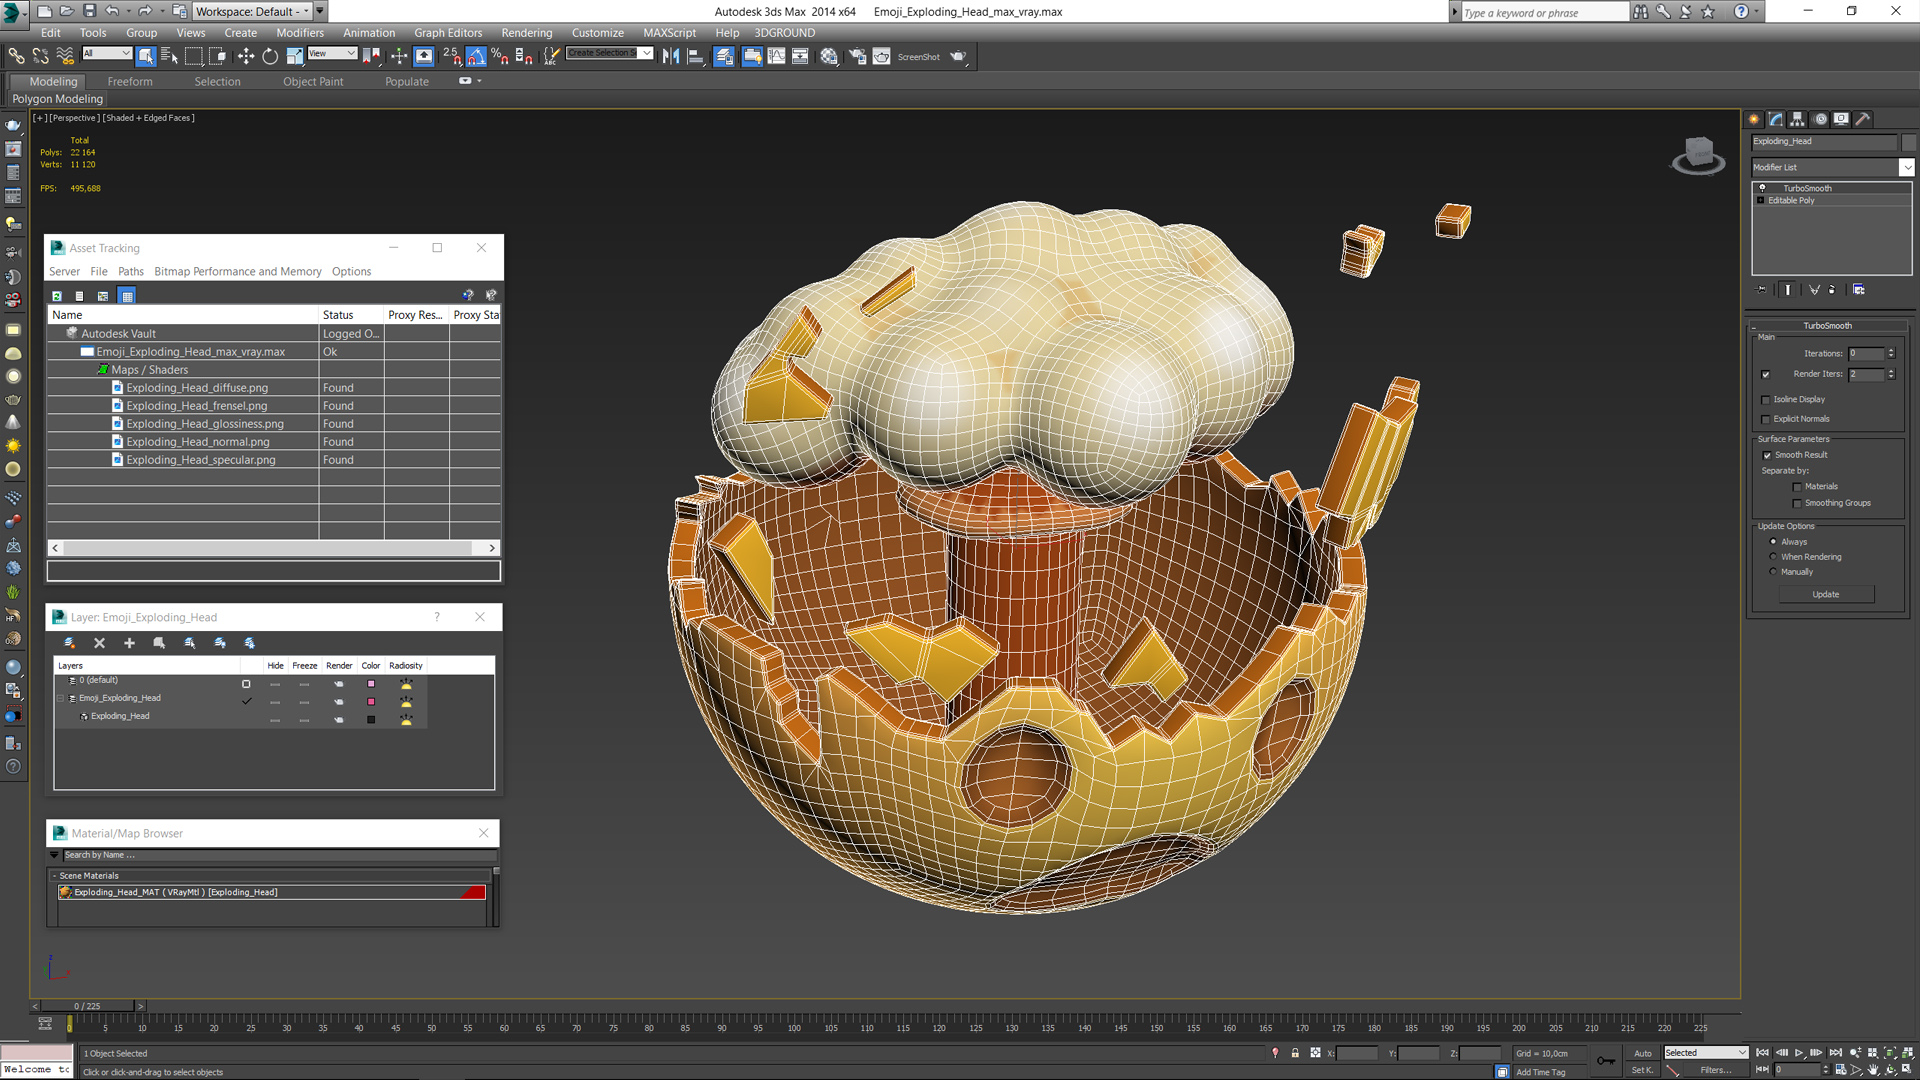This screenshot has height=1080, width=1920.
Task: Open the Modifiers menu
Action: coord(300,33)
